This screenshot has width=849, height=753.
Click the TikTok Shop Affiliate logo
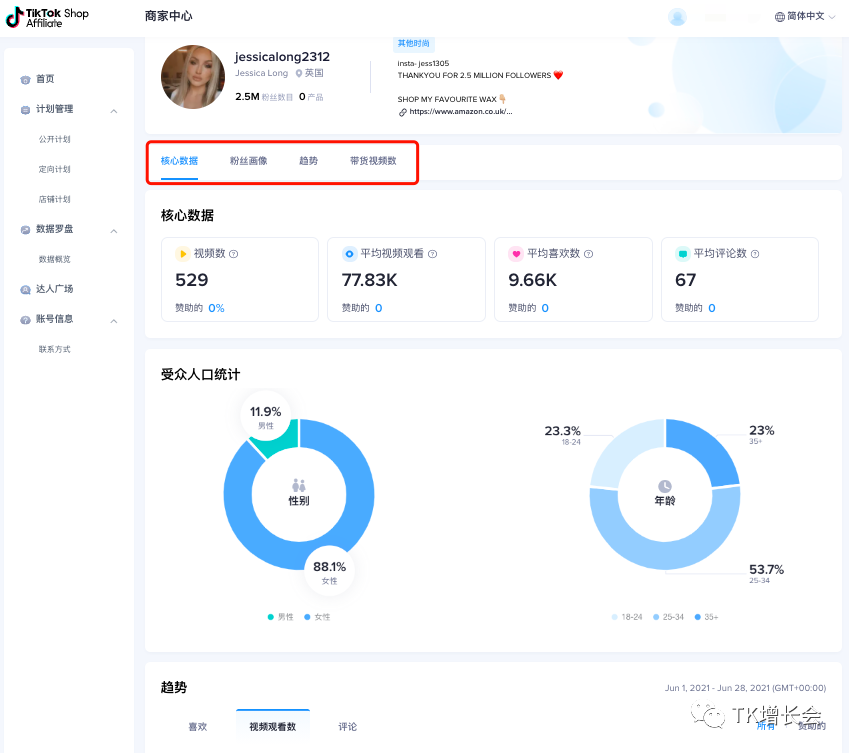coord(45,16)
